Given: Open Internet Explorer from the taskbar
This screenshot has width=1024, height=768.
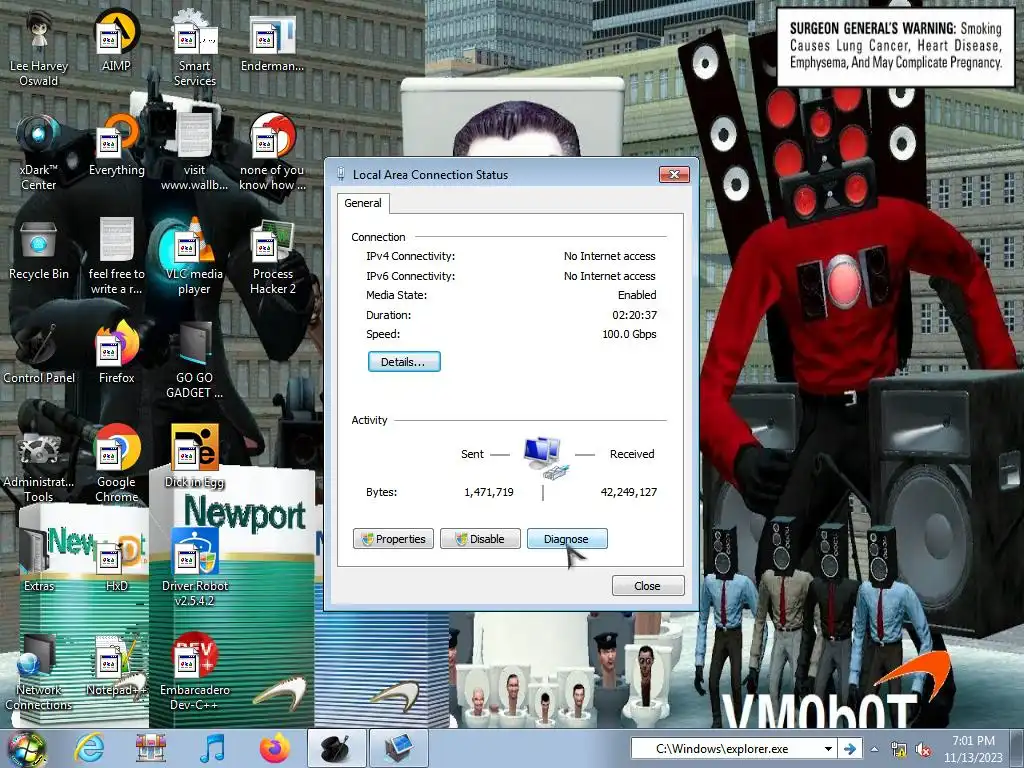Looking at the screenshot, I should click(x=89, y=749).
